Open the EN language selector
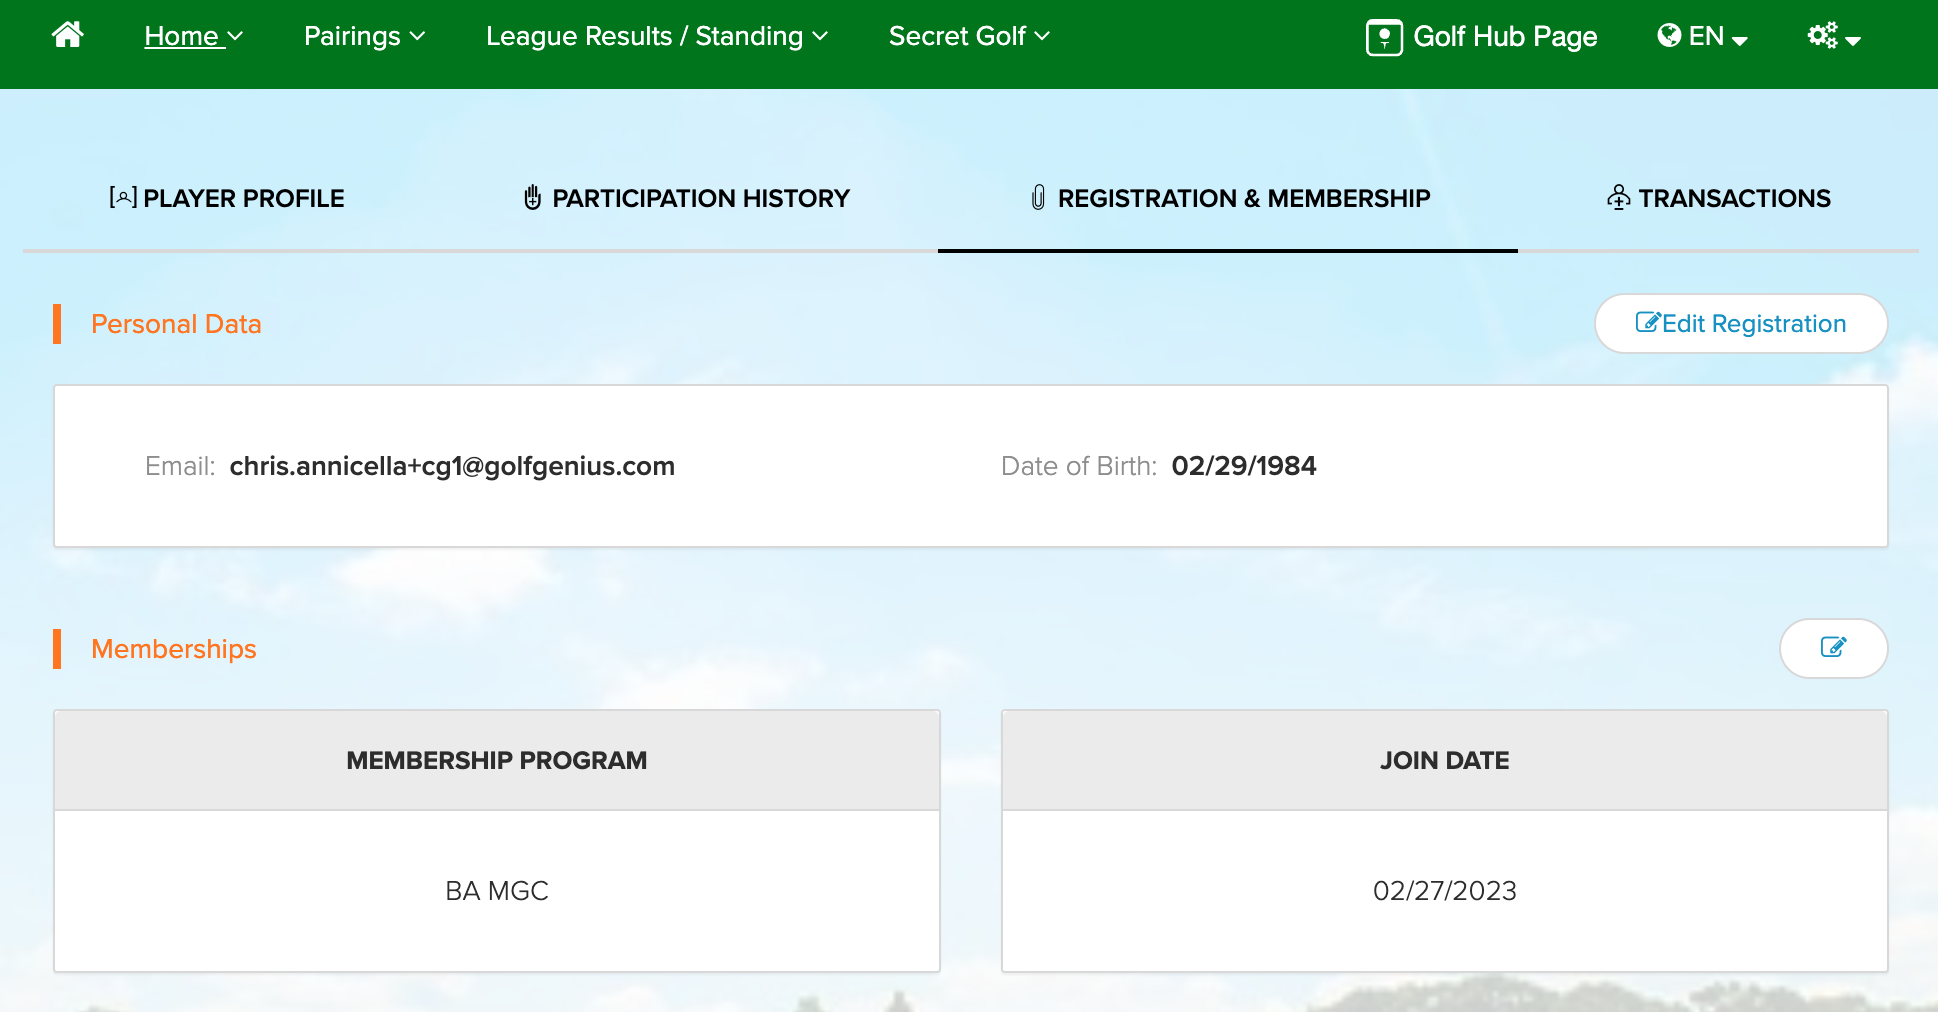 coord(1702,36)
